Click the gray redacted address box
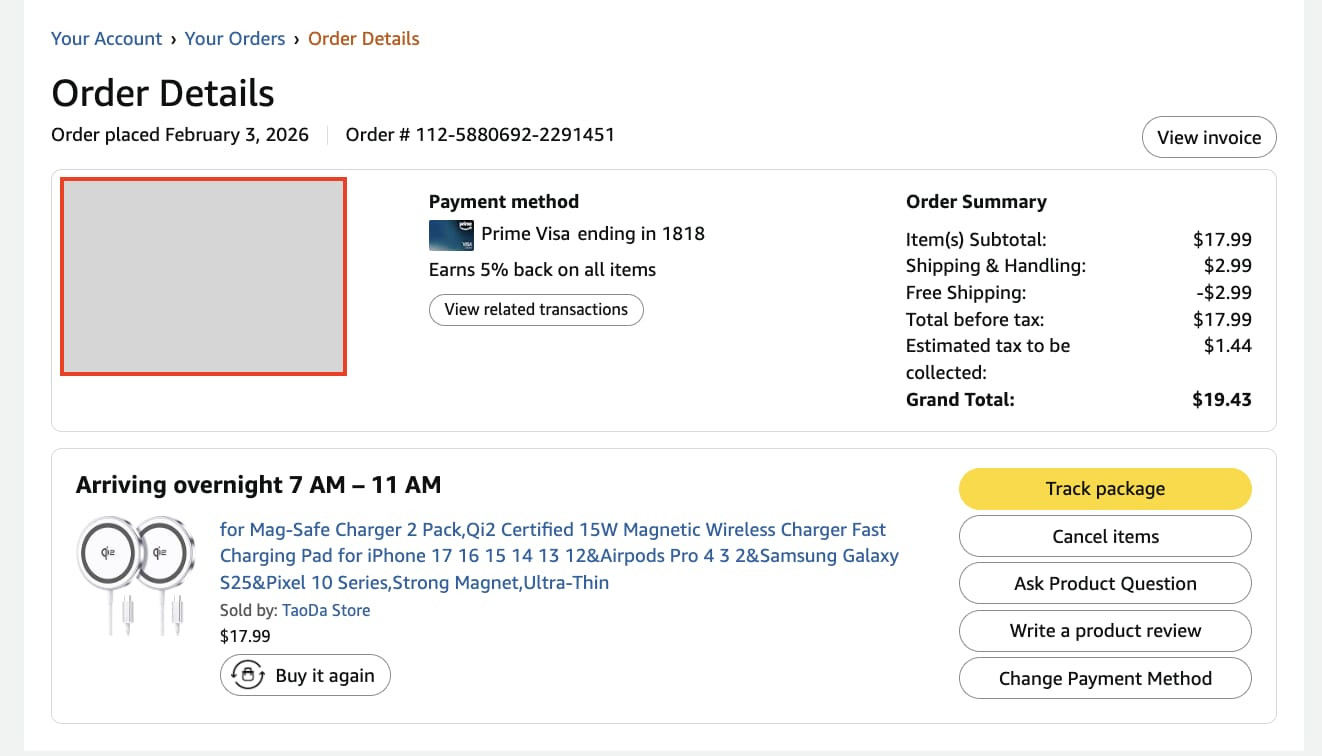Image resolution: width=1322 pixels, height=756 pixels. 204,276
